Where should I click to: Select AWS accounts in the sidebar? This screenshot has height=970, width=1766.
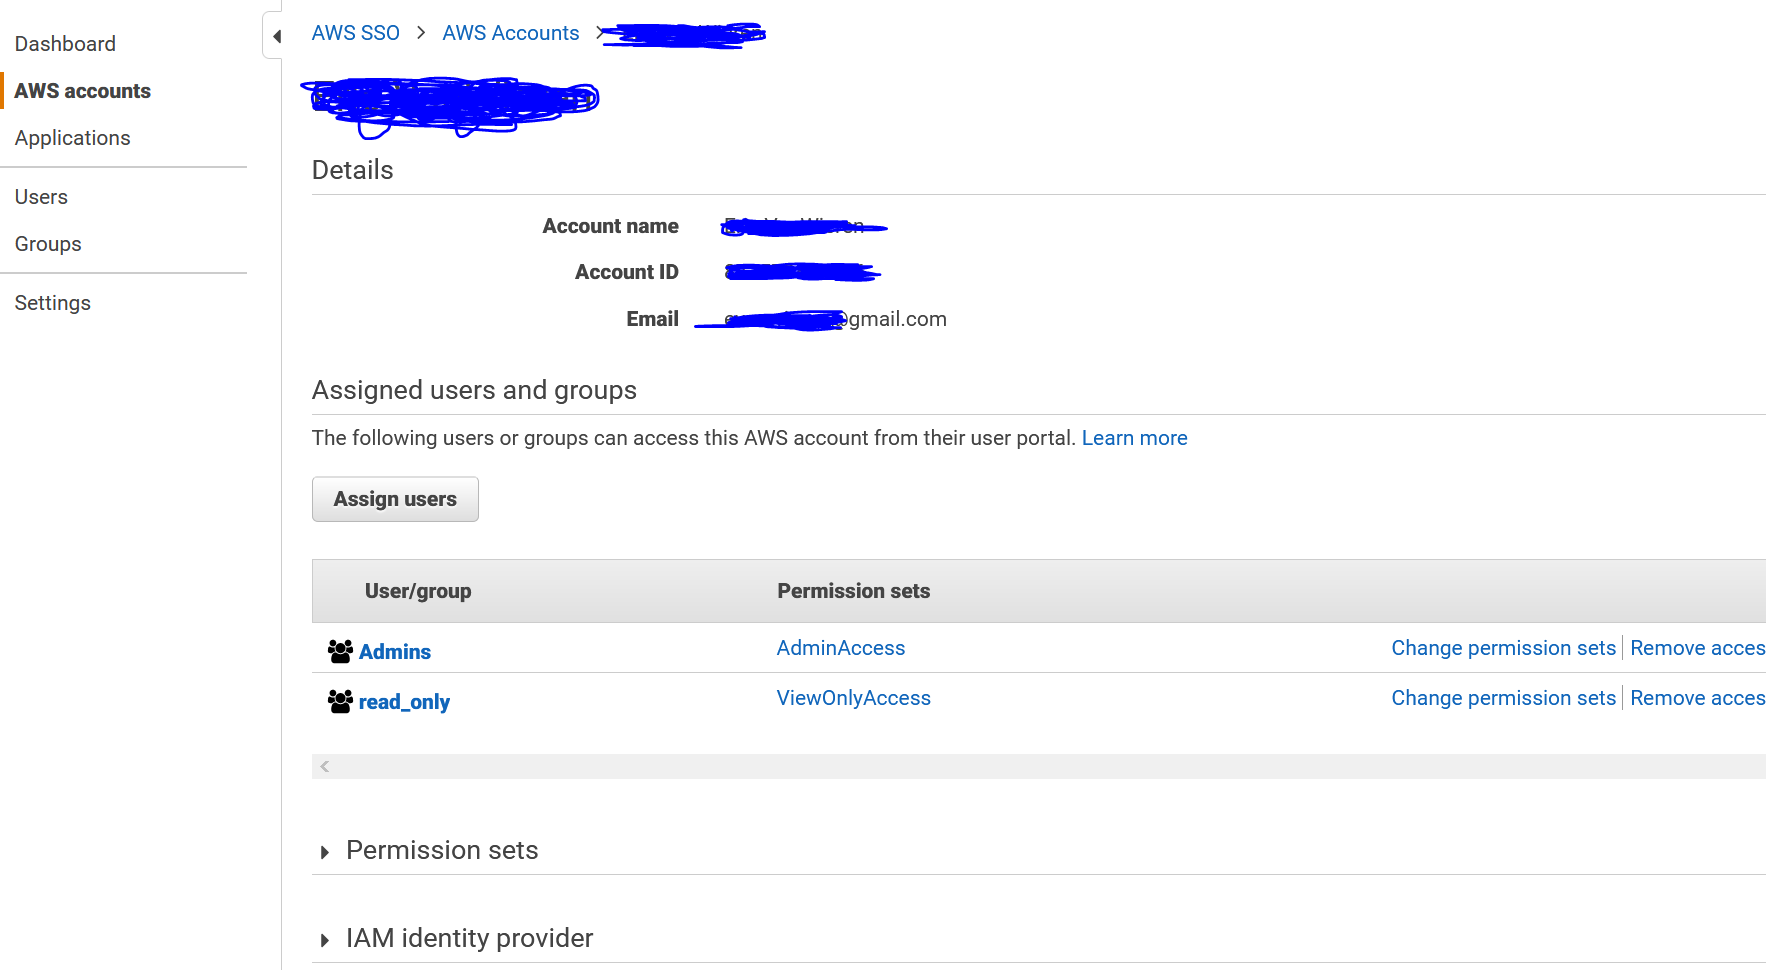(x=83, y=90)
